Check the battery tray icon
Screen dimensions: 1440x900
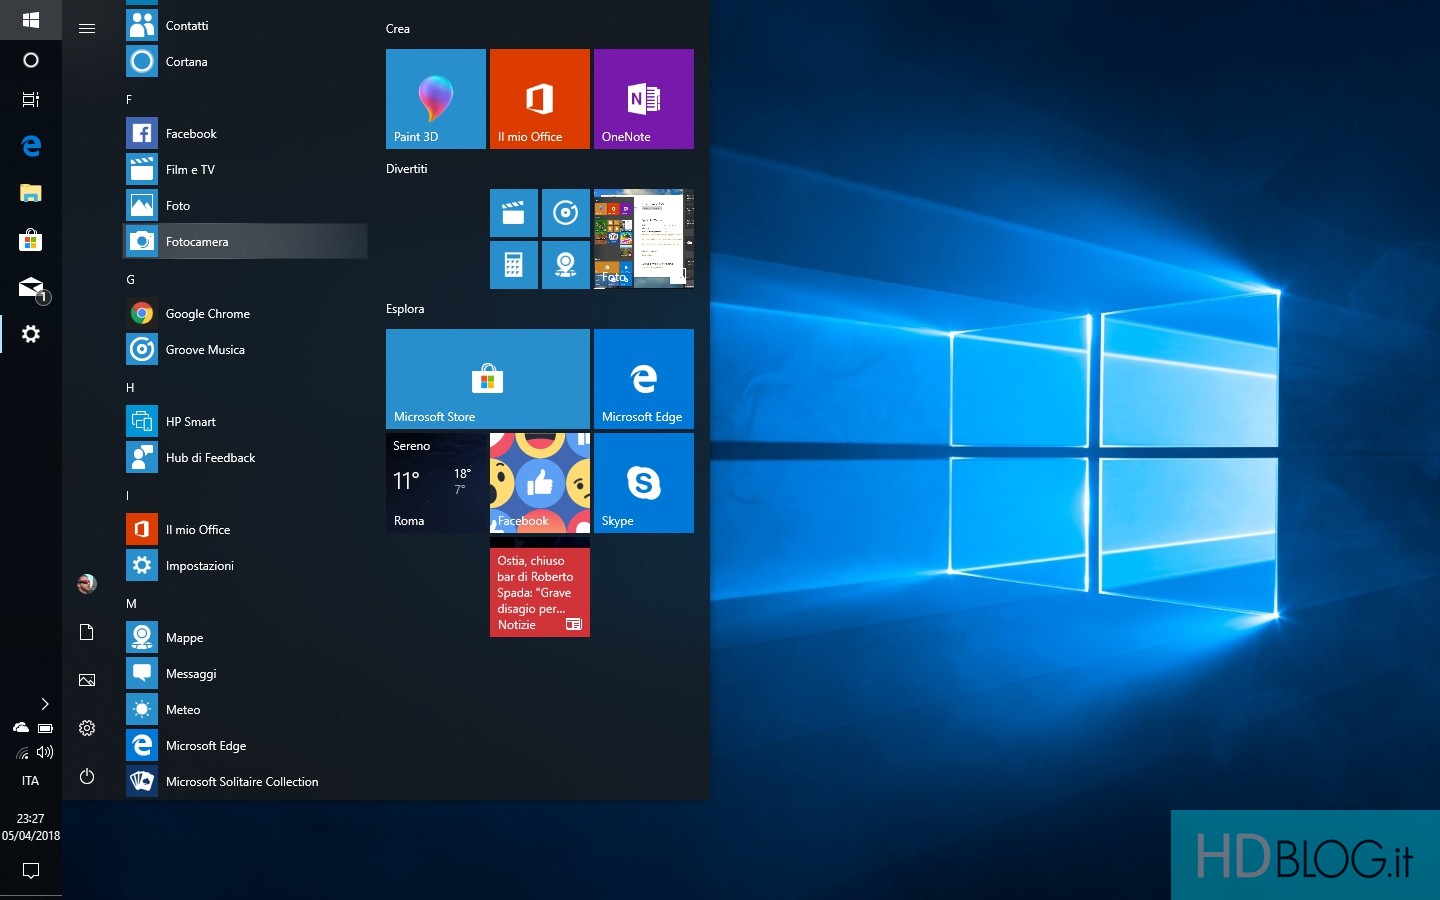coord(45,728)
